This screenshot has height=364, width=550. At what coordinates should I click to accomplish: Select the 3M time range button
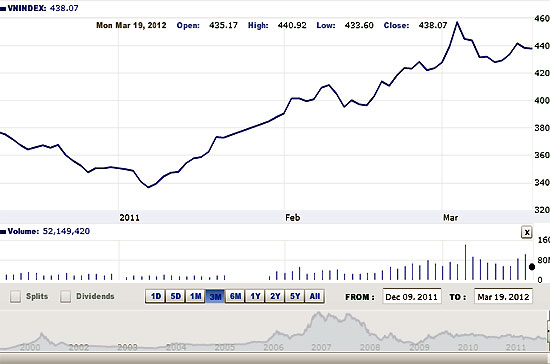coord(215,297)
